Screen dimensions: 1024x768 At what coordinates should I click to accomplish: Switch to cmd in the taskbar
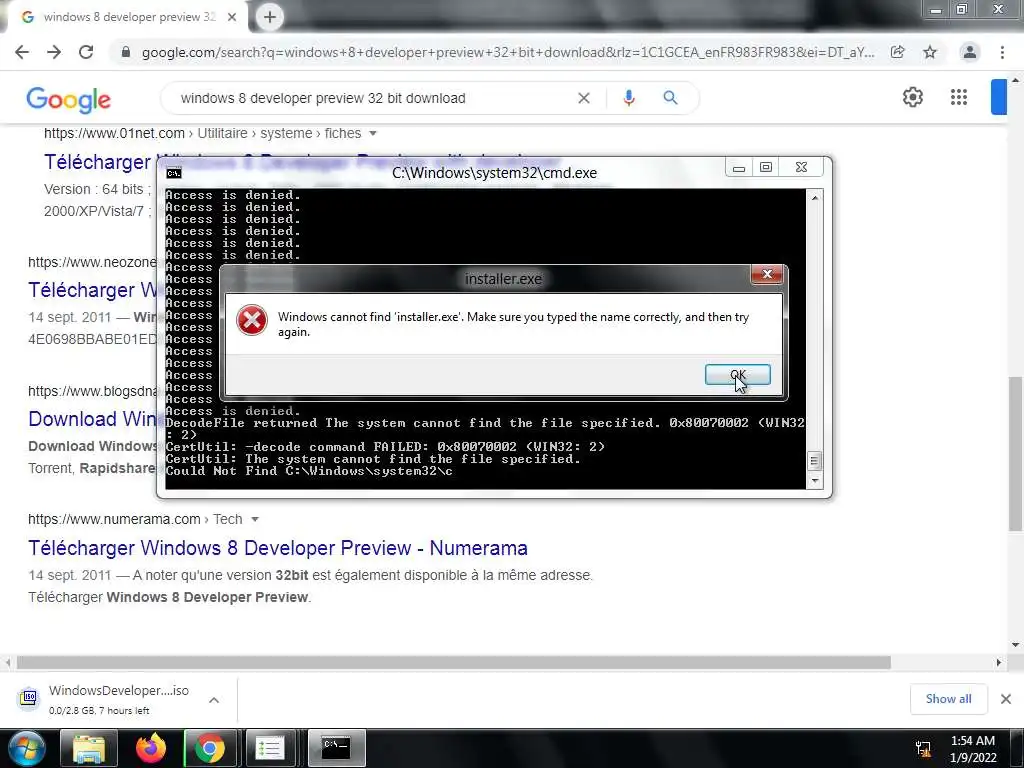336,748
